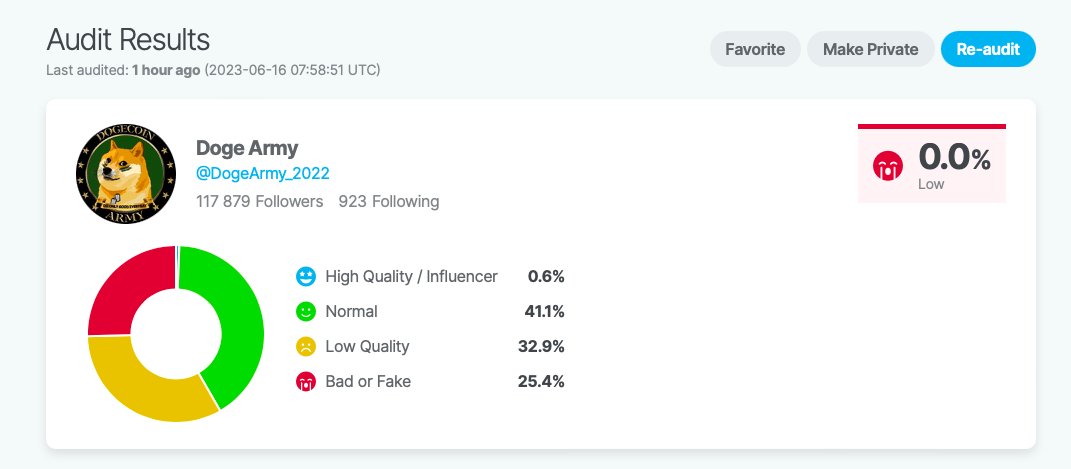This screenshot has width=1071, height=469.
Task: Click the High Quality / Influencer star-eyed emoji icon
Action: point(305,276)
